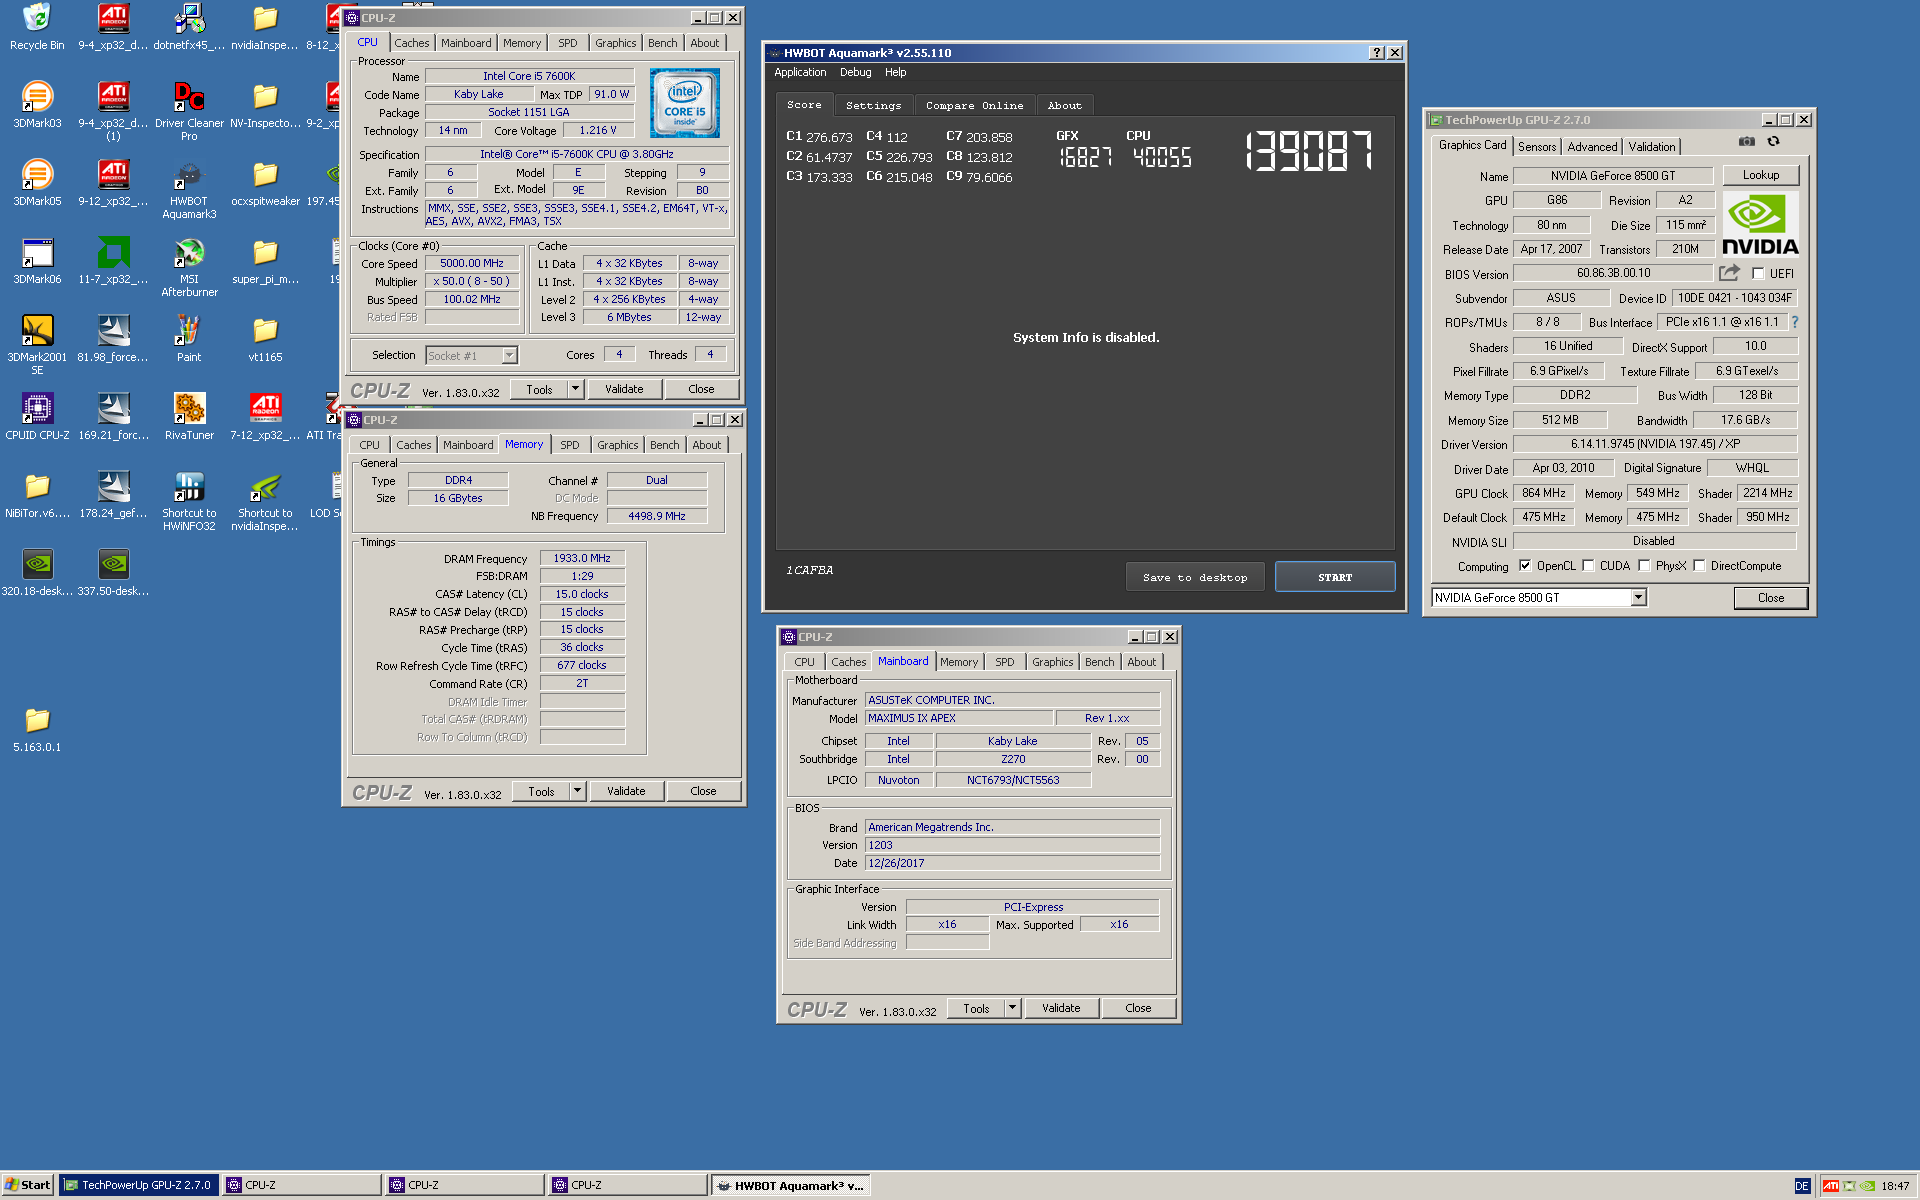The height and width of the screenshot is (1200, 1920).
Task: Click the START button in Aquamark
Action: click(x=1335, y=577)
